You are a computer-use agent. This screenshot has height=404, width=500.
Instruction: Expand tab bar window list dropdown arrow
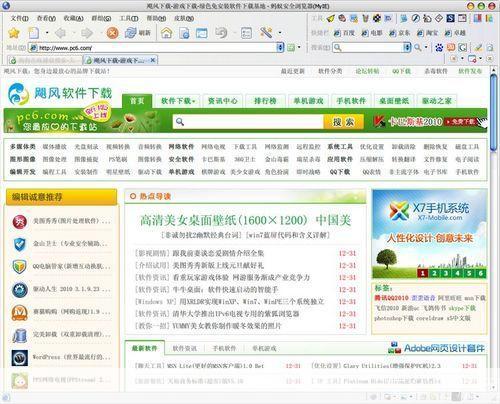(x=480, y=59)
